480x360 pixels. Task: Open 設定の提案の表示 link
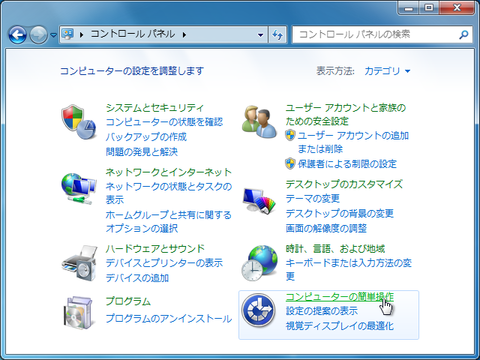[322, 311]
